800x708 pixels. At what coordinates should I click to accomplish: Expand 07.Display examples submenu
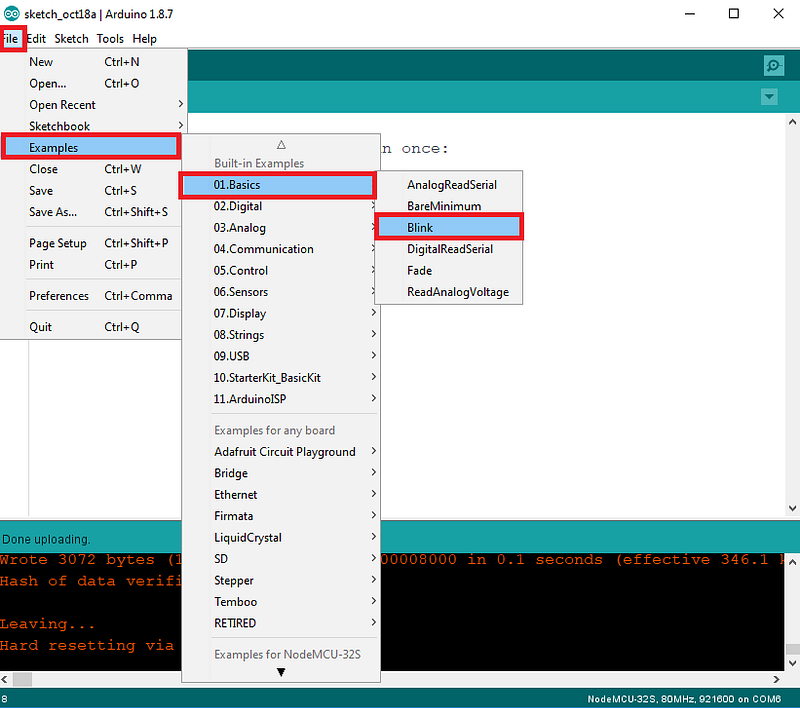click(x=281, y=313)
